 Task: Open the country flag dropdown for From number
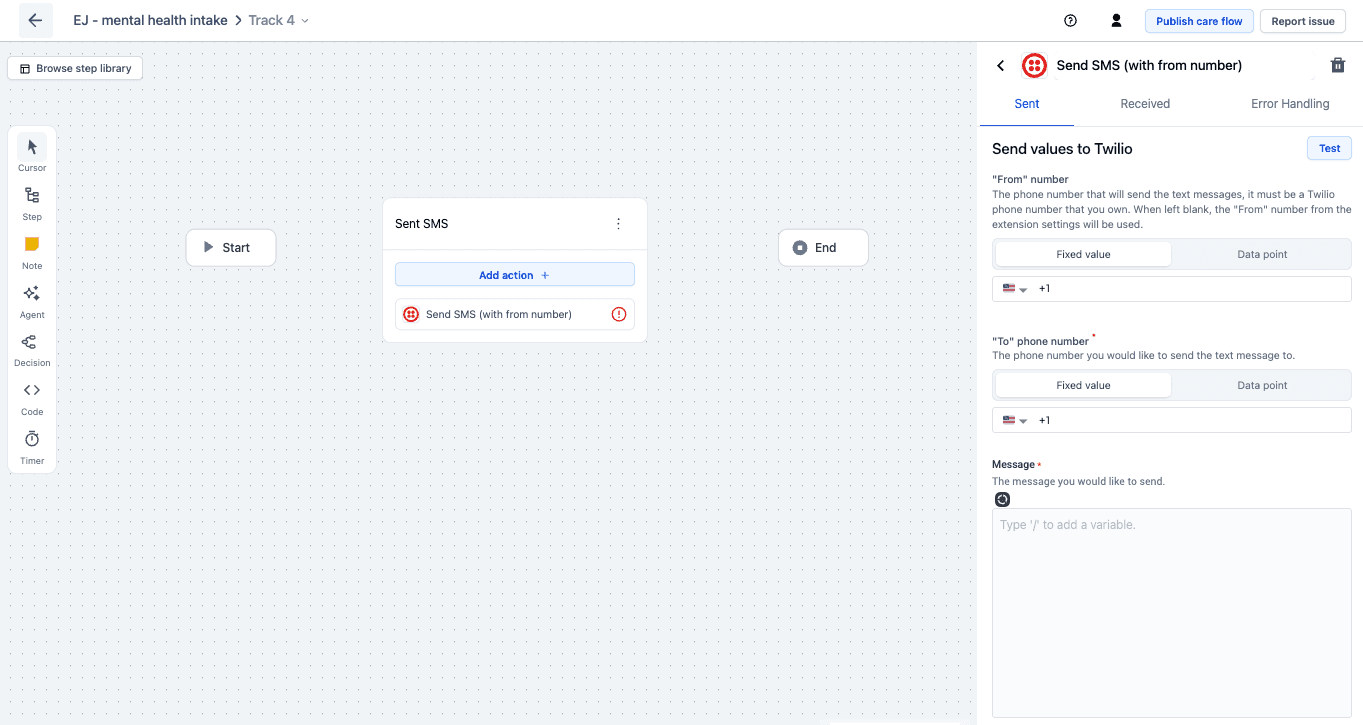[1015, 289]
